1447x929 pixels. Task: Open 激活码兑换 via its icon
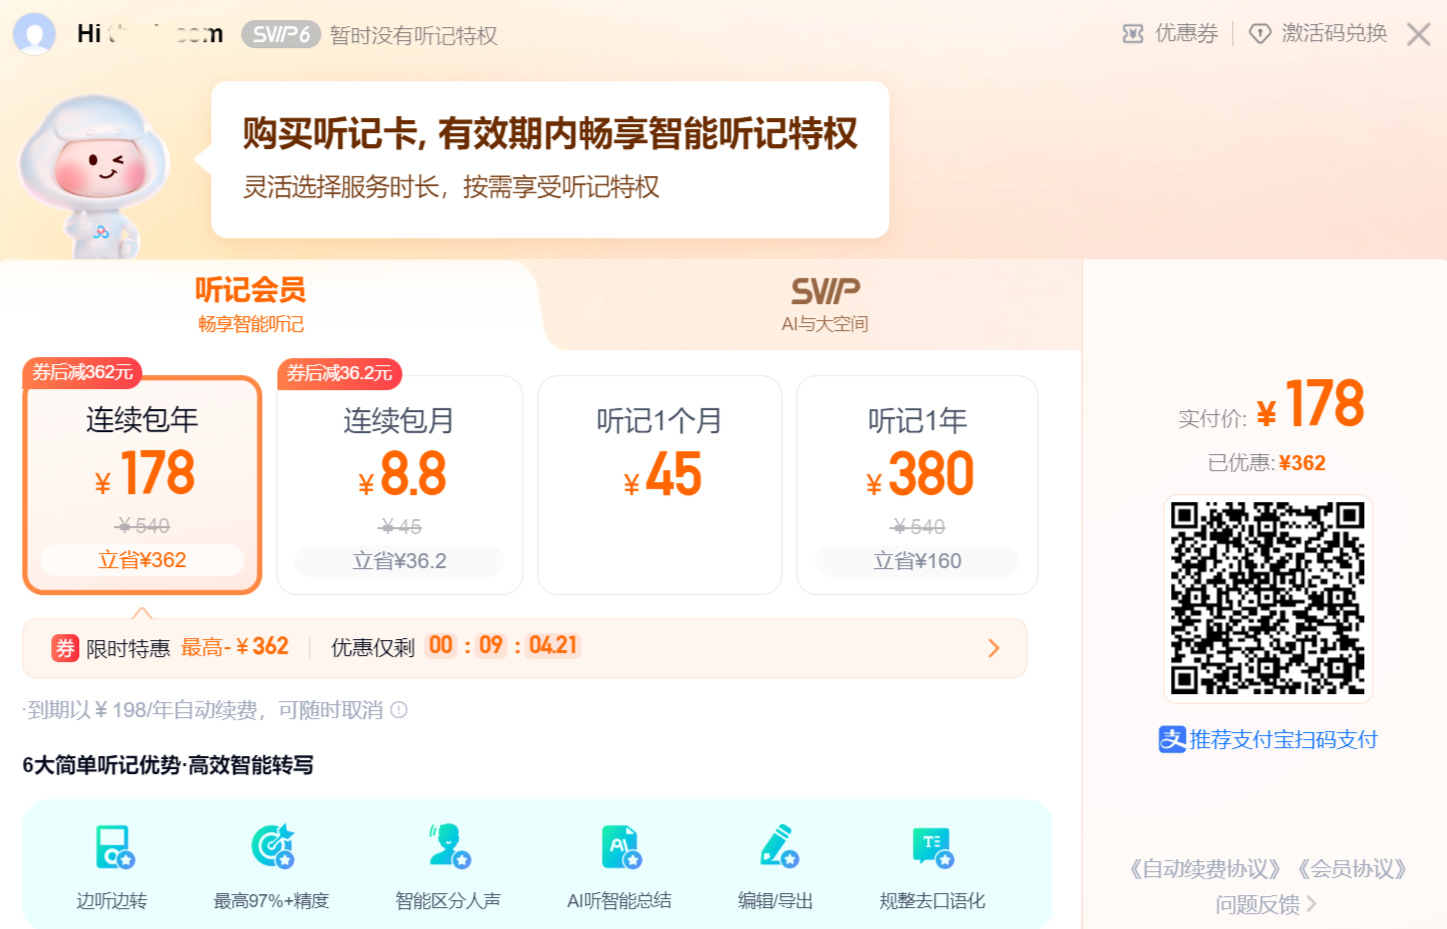tap(1261, 33)
